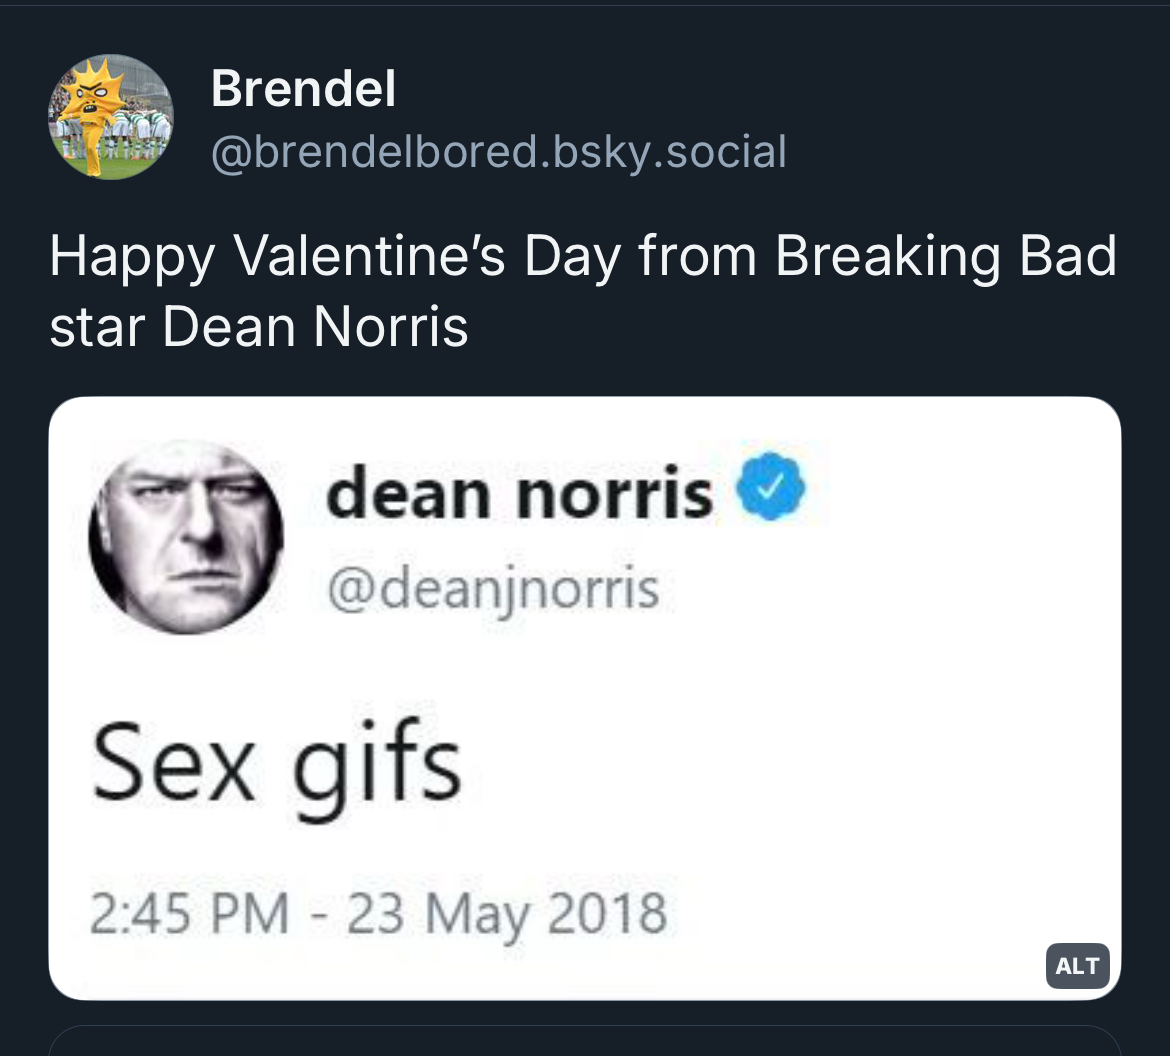Click the Brendel display name
Image resolution: width=1170 pixels, height=1056 pixels.
(x=303, y=90)
